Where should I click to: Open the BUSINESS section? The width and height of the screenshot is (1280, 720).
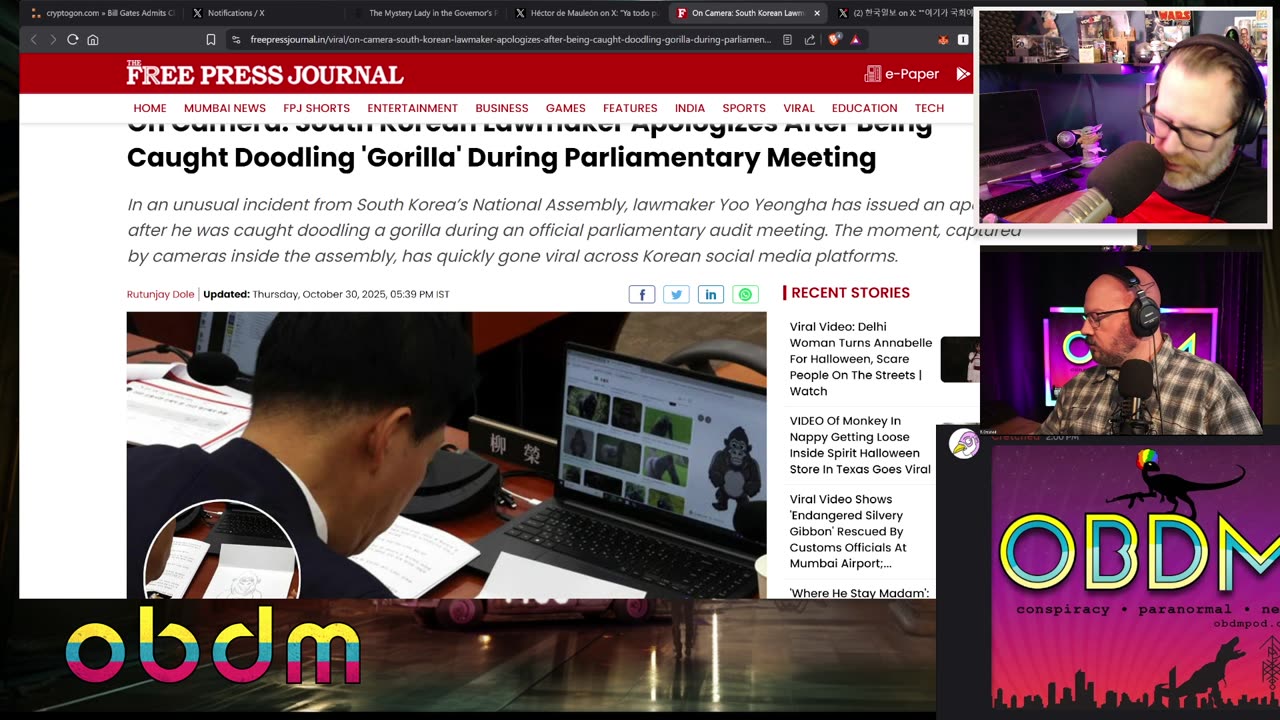[502, 108]
